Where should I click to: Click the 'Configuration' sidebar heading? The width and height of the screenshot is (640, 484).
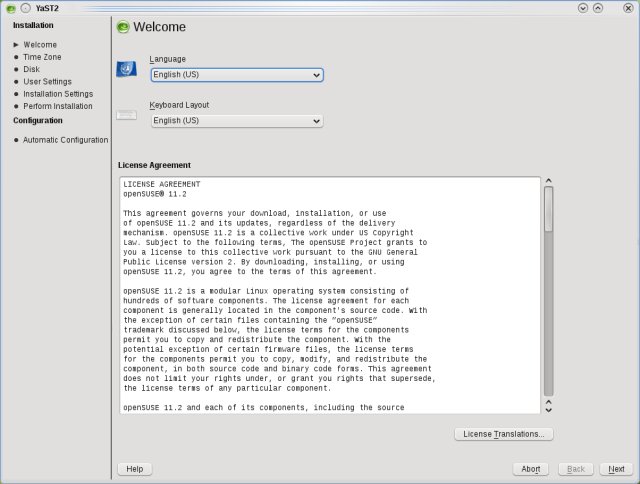[38, 120]
